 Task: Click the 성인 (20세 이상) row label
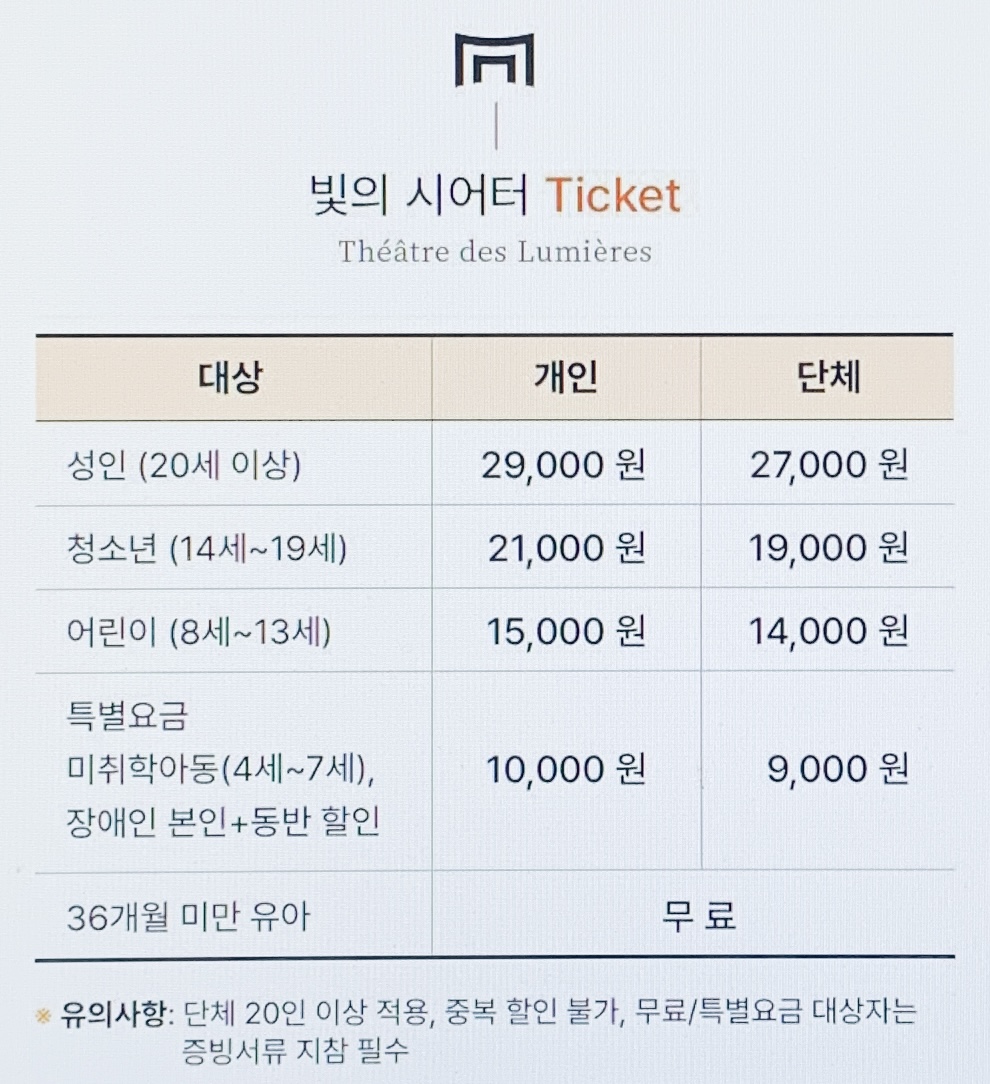pos(184,465)
